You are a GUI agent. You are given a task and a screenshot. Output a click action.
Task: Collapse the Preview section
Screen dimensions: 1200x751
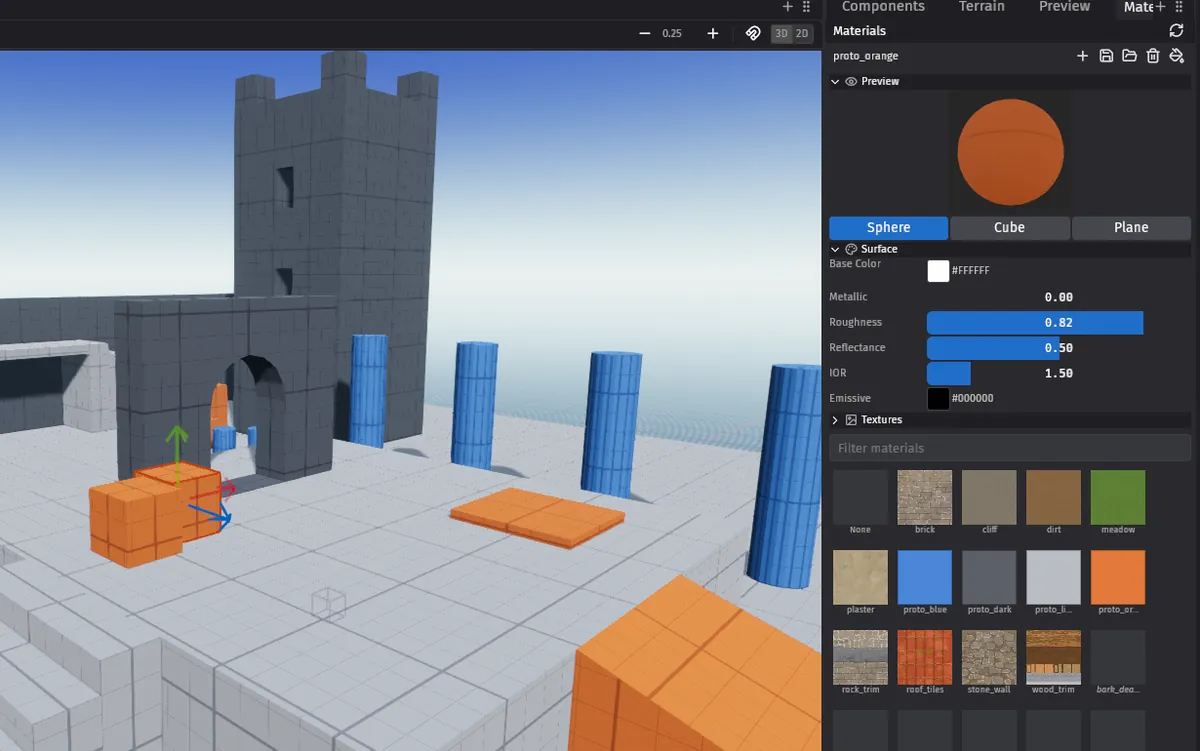[x=835, y=81]
